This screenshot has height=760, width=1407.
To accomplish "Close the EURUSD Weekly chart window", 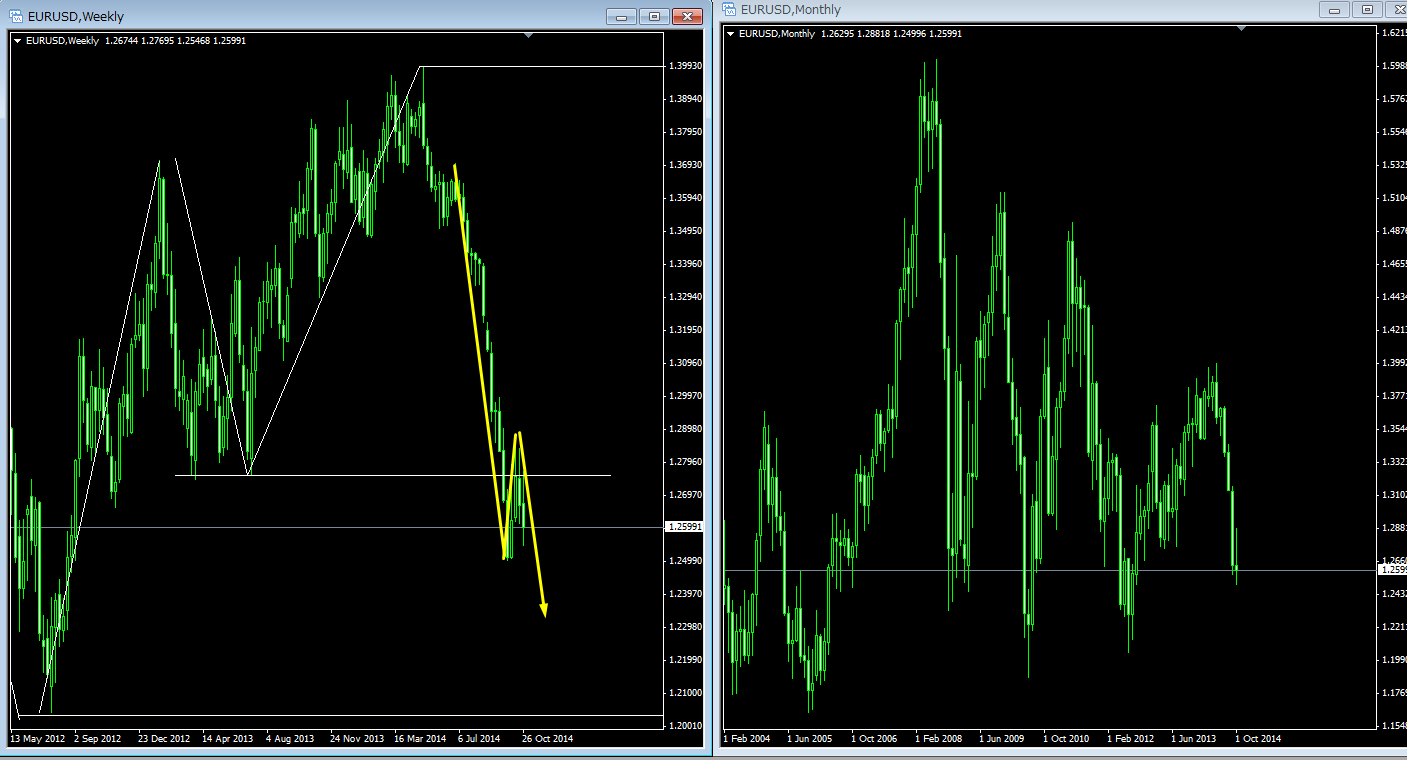I will [x=687, y=17].
